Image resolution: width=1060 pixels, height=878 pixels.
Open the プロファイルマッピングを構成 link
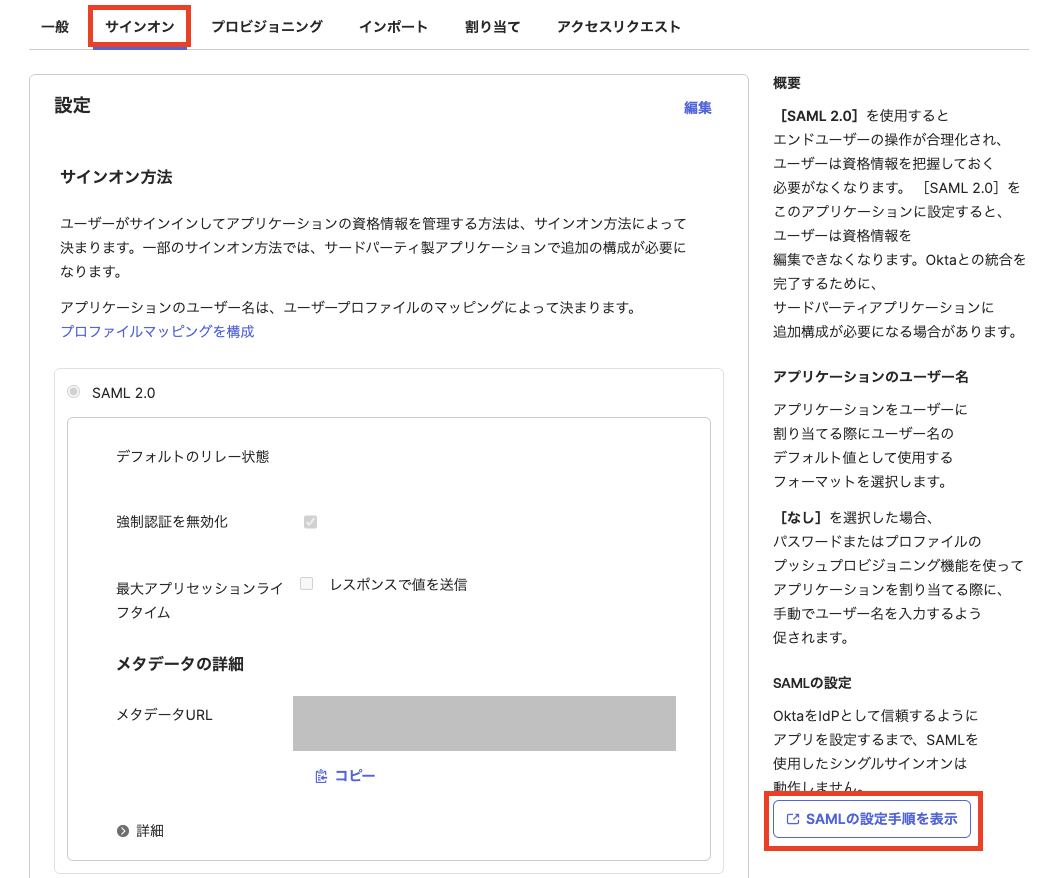(157, 331)
